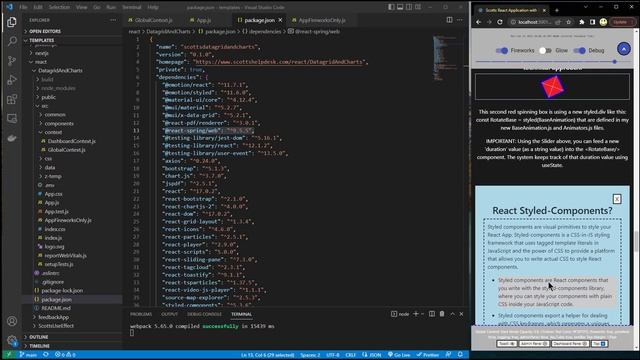The height and width of the screenshot is (360, 640).
Task: Click the red spinning box
Action: click(x=552, y=87)
